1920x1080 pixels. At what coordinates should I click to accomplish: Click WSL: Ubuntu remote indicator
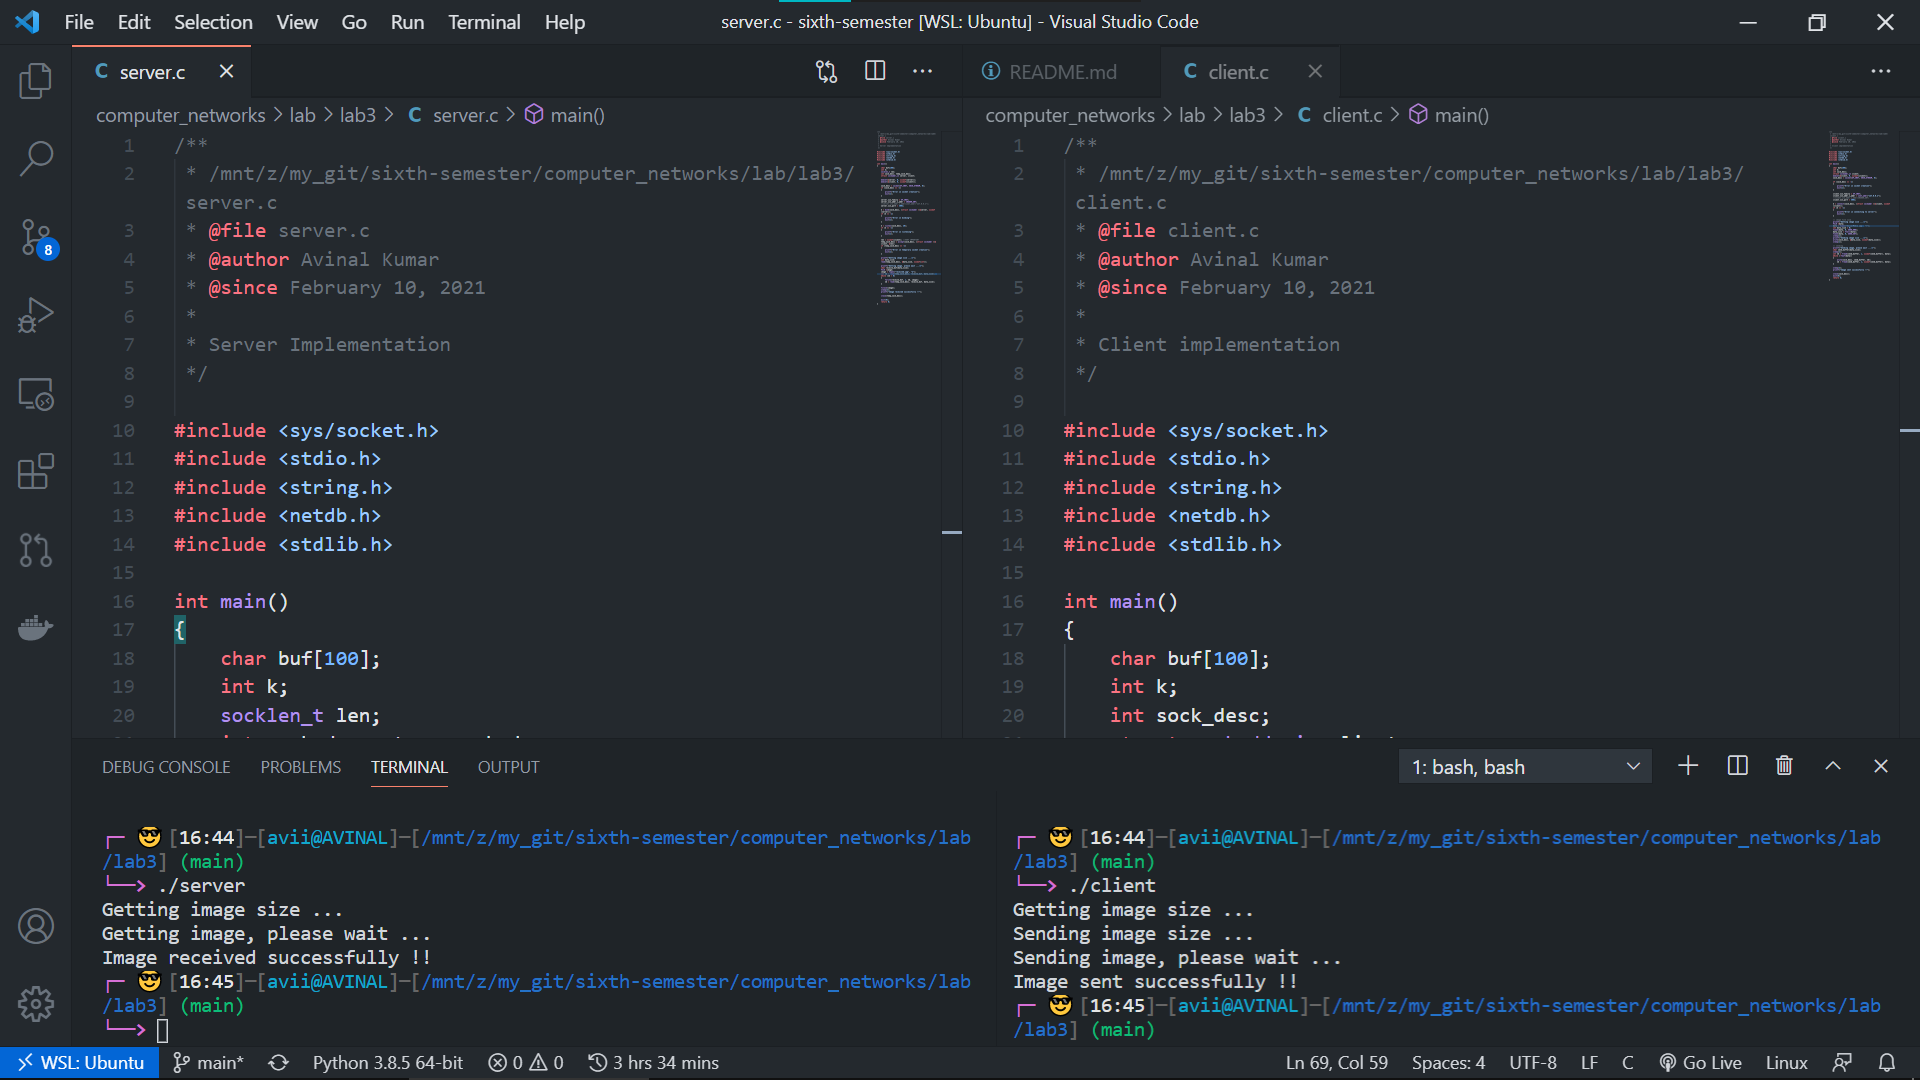pyautogui.click(x=80, y=1062)
